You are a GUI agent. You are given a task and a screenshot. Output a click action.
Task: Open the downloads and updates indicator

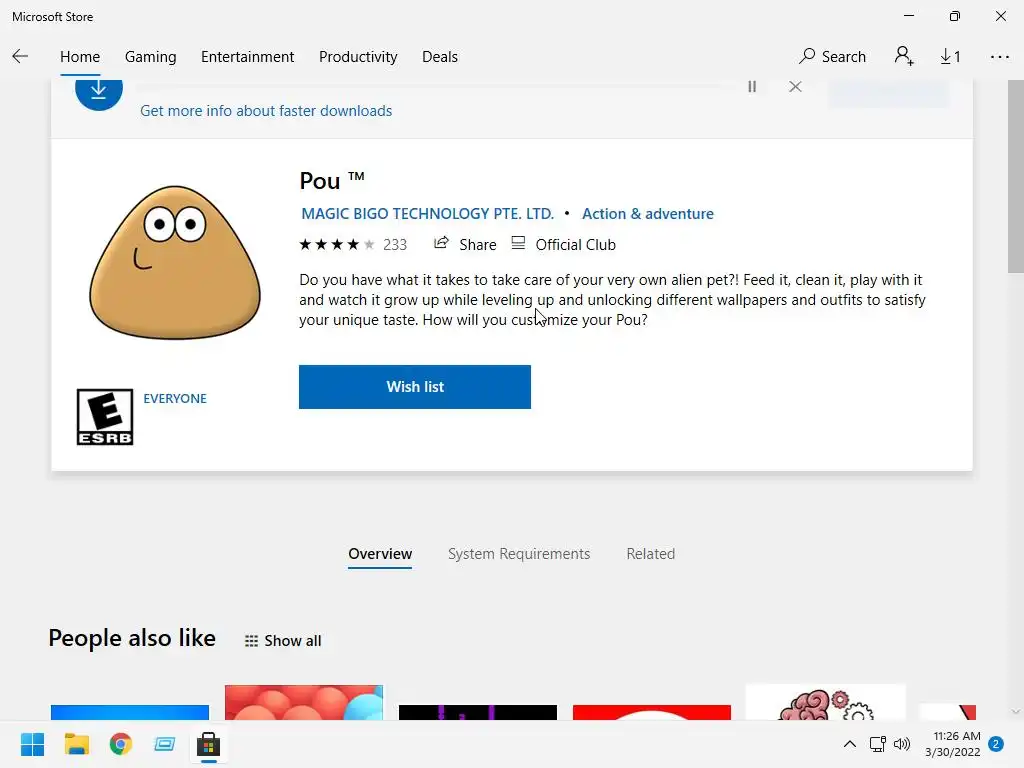[x=950, y=57]
